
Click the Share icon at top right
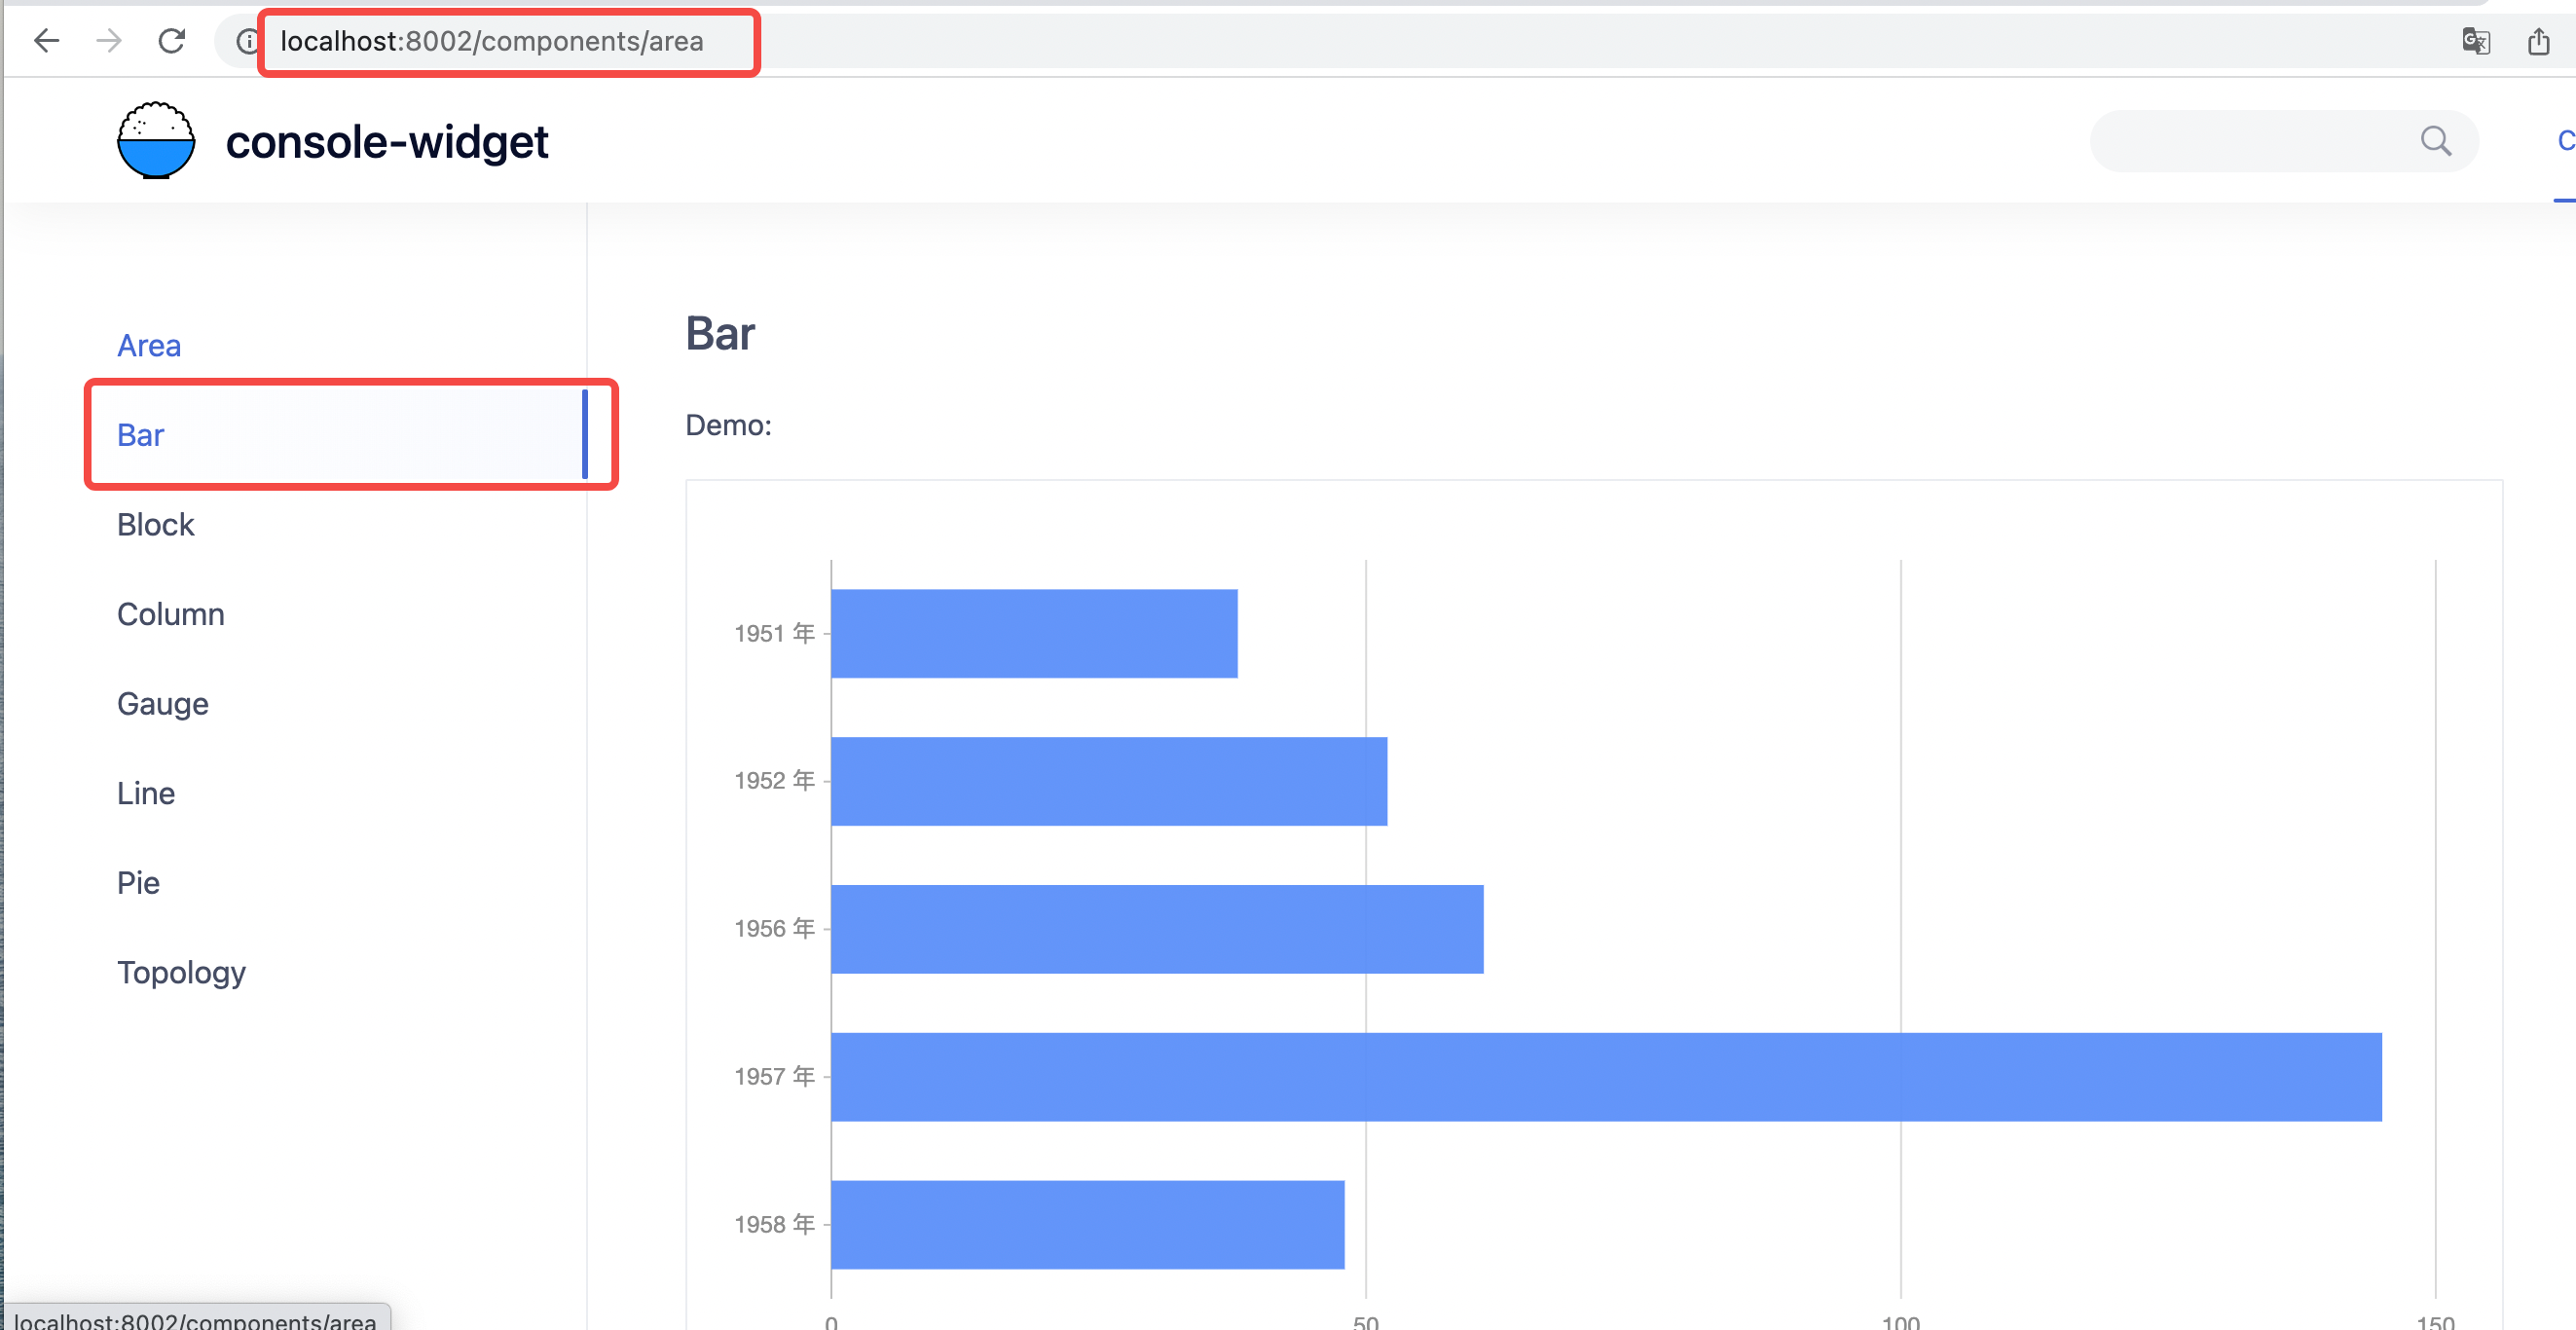pyautogui.click(x=2540, y=41)
